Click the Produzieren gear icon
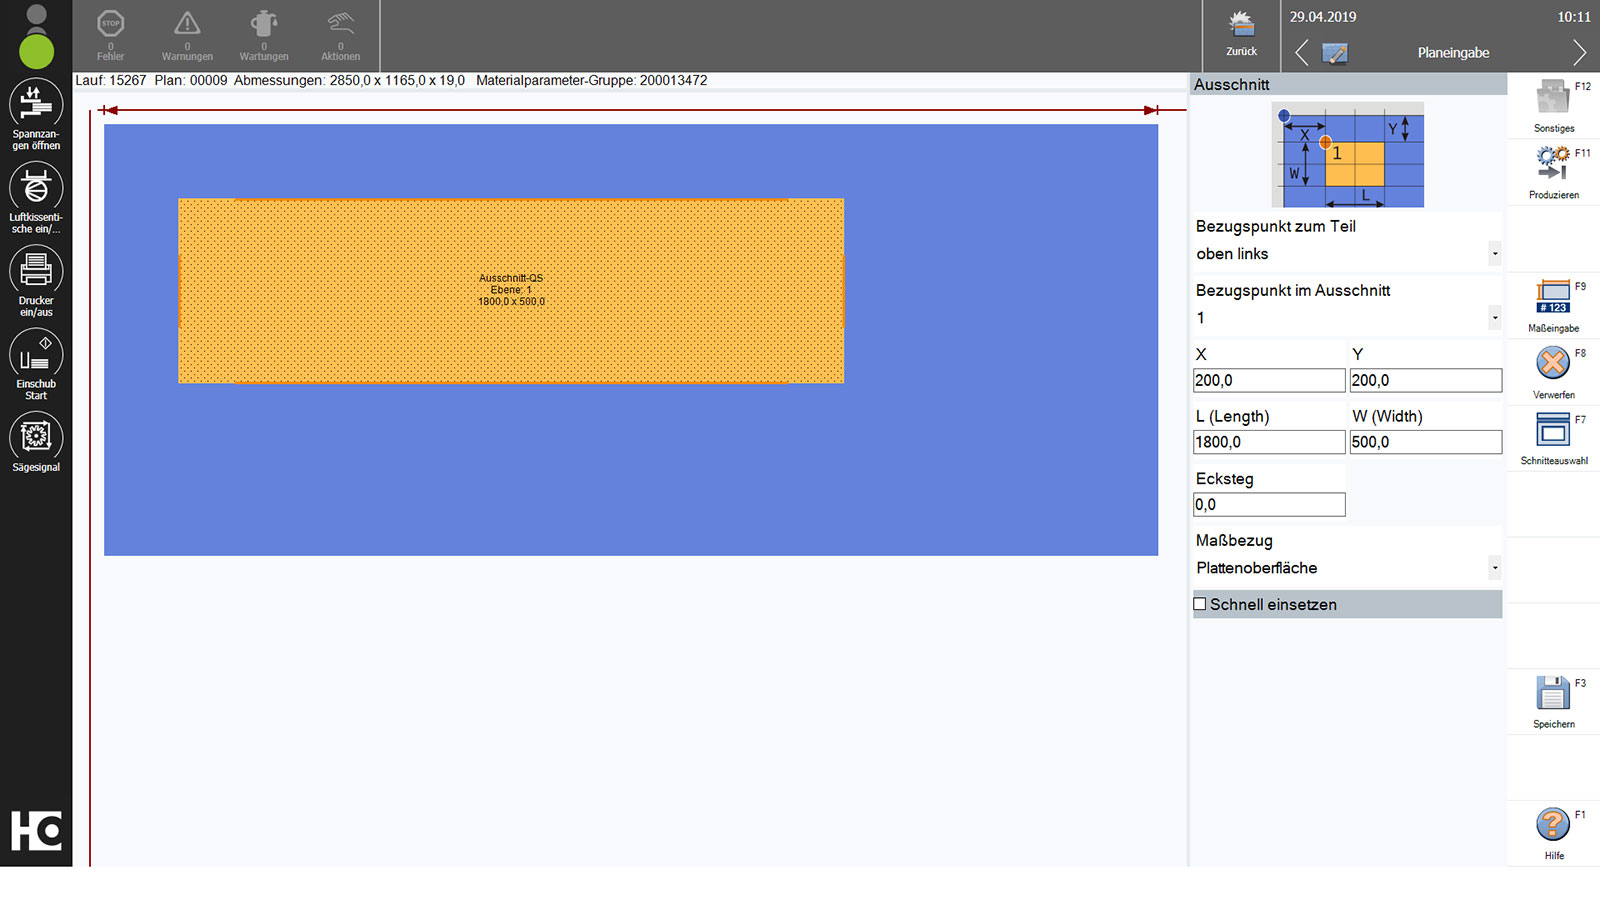The width and height of the screenshot is (1600, 900). tap(1553, 164)
